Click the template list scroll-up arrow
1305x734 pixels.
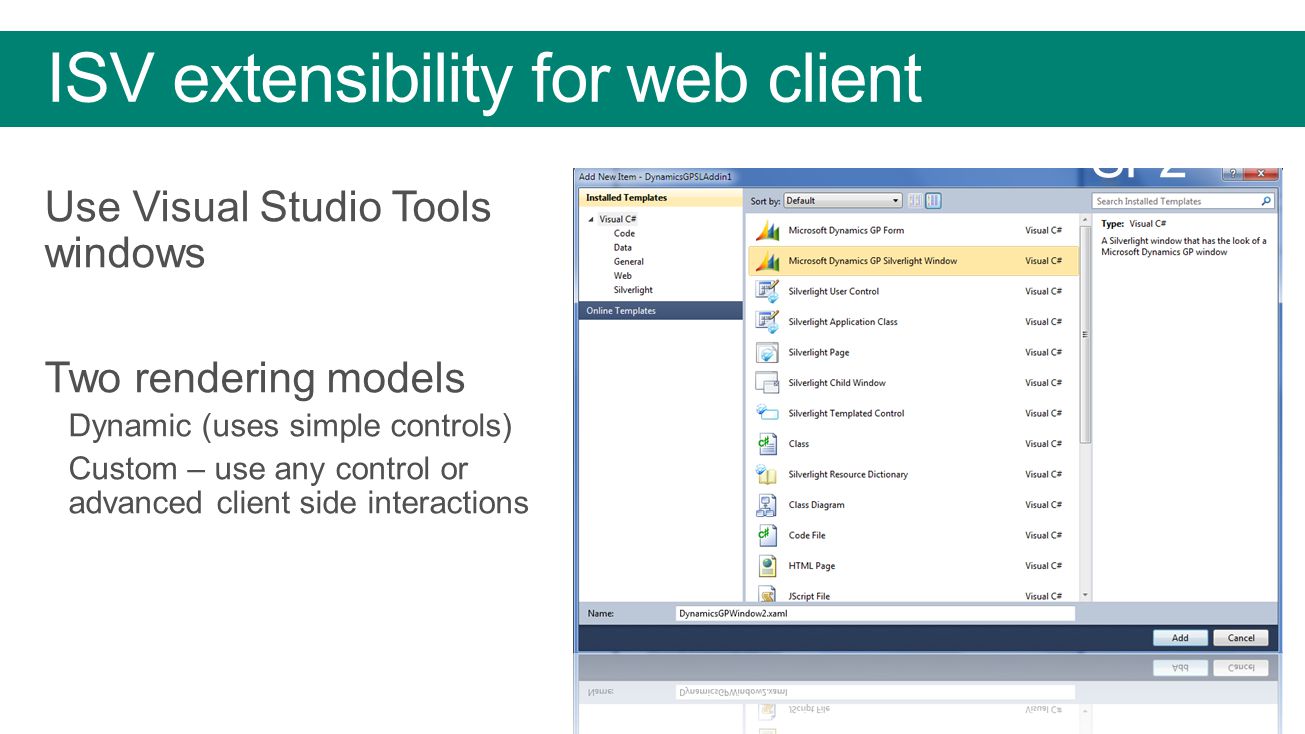(1086, 218)
